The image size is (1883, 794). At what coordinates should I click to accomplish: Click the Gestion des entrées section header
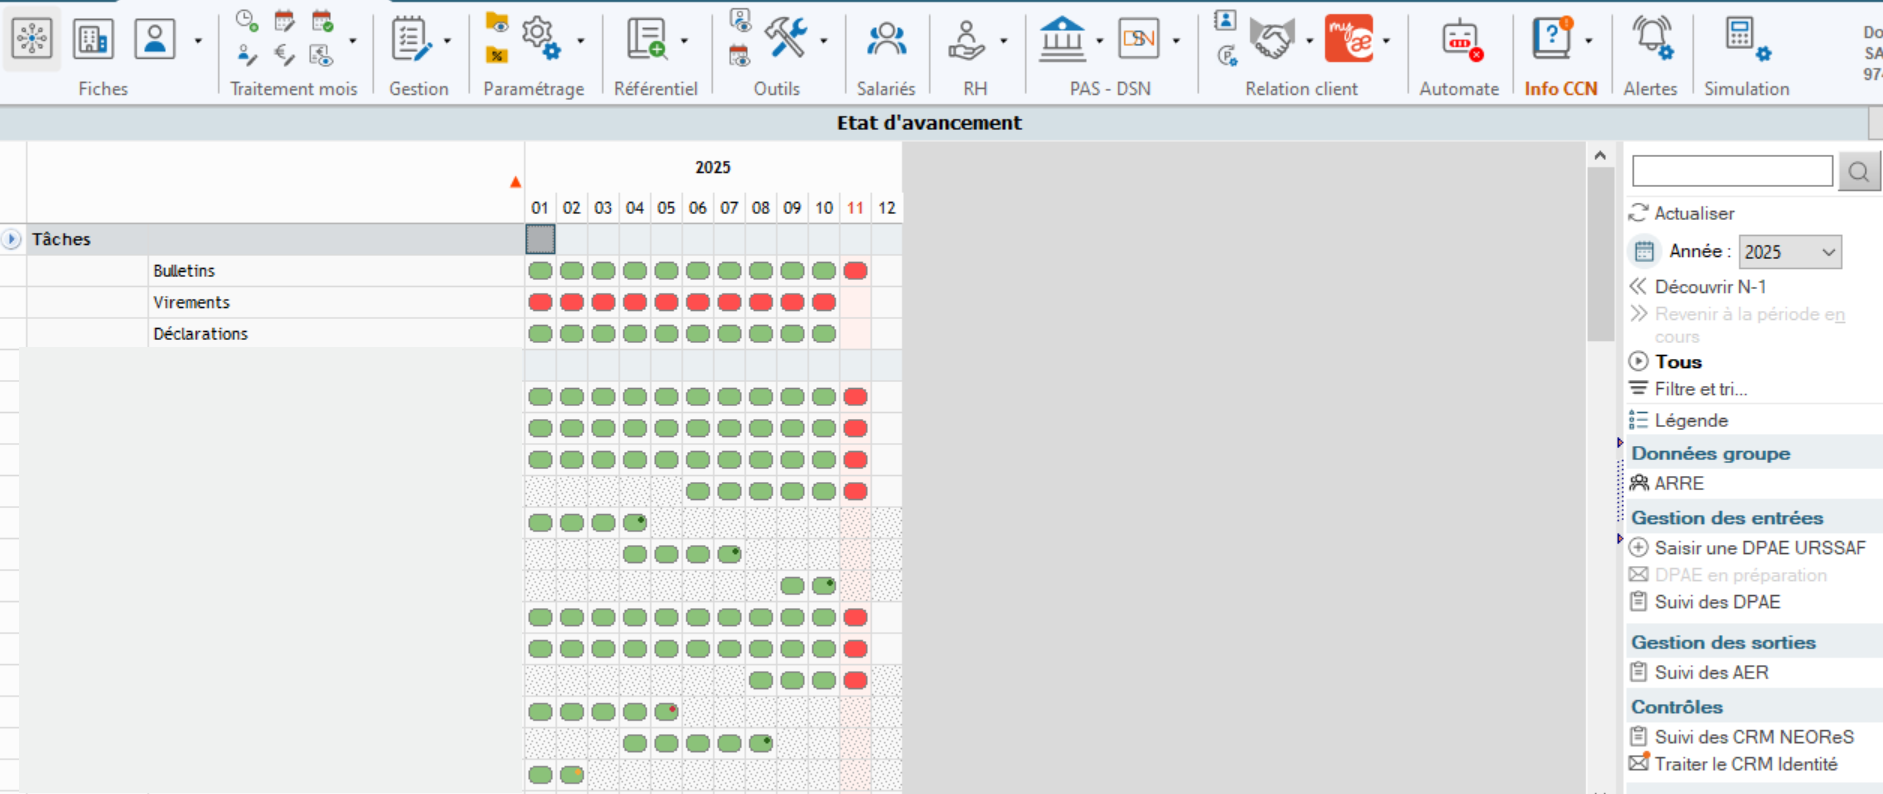click(x=1727, y=518)
